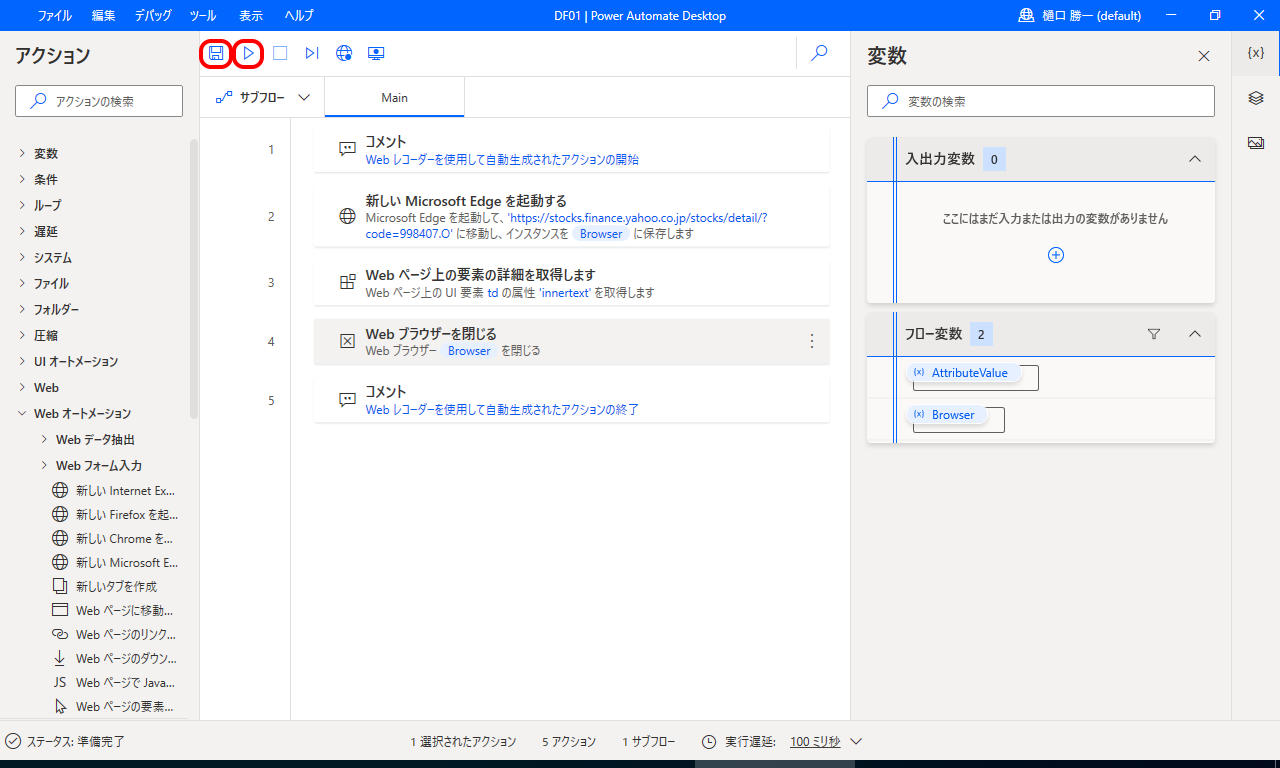Image resolution: width=1280 pixels, height=768 pixels.
Task: Select the Web ブラウザーを閉じる step
Action: (571, 342)
